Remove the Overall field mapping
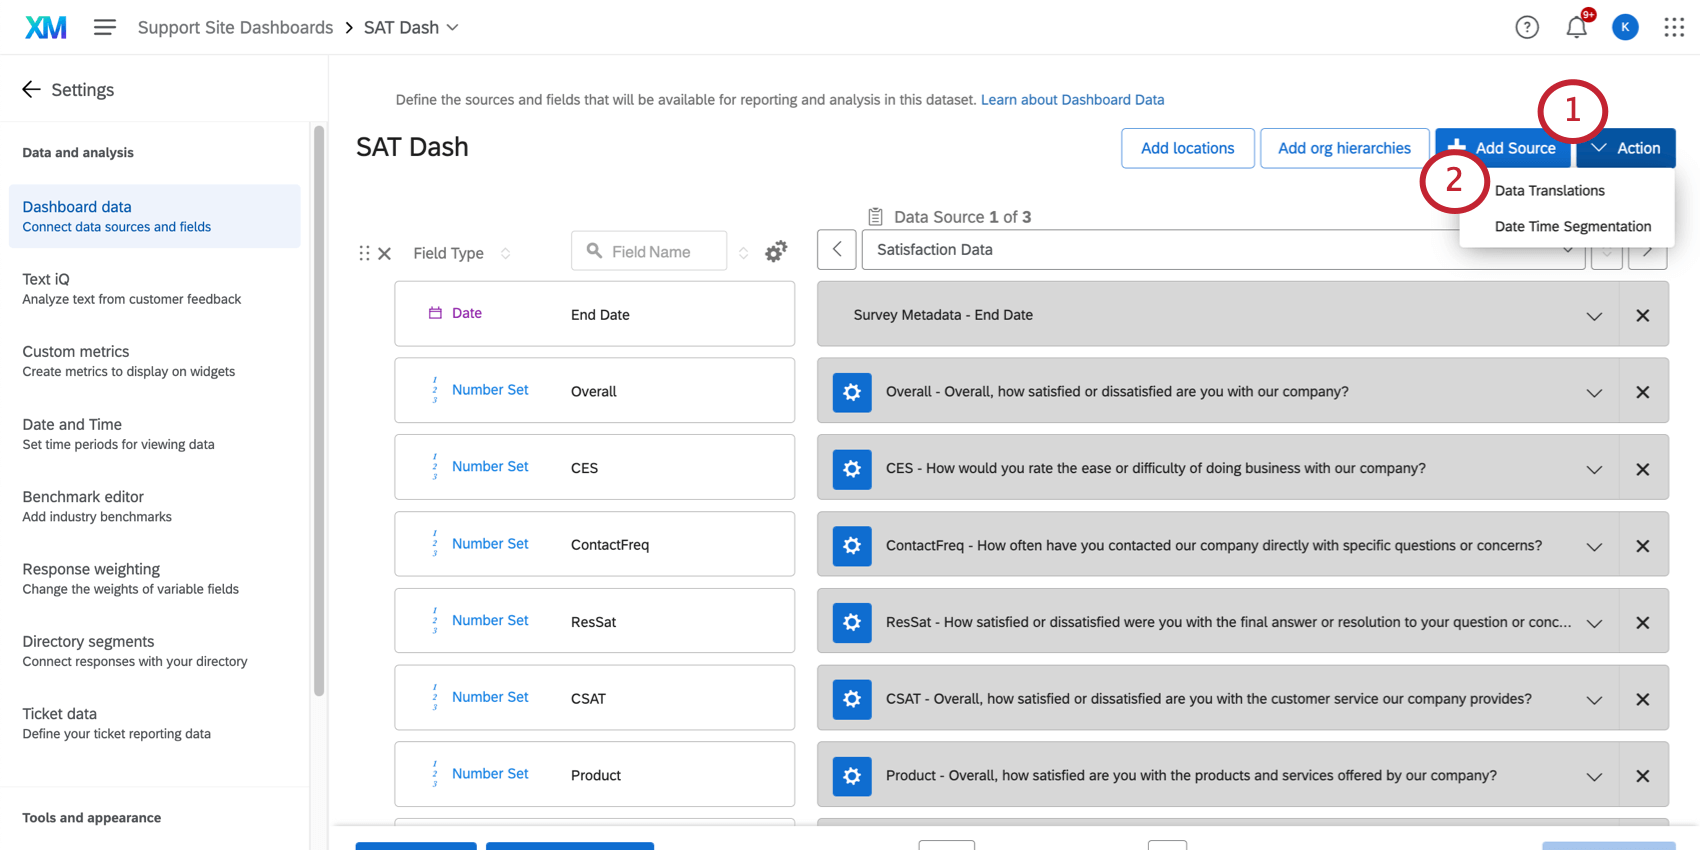This screenshot has height=850, width=1700. pos(1642,393)
